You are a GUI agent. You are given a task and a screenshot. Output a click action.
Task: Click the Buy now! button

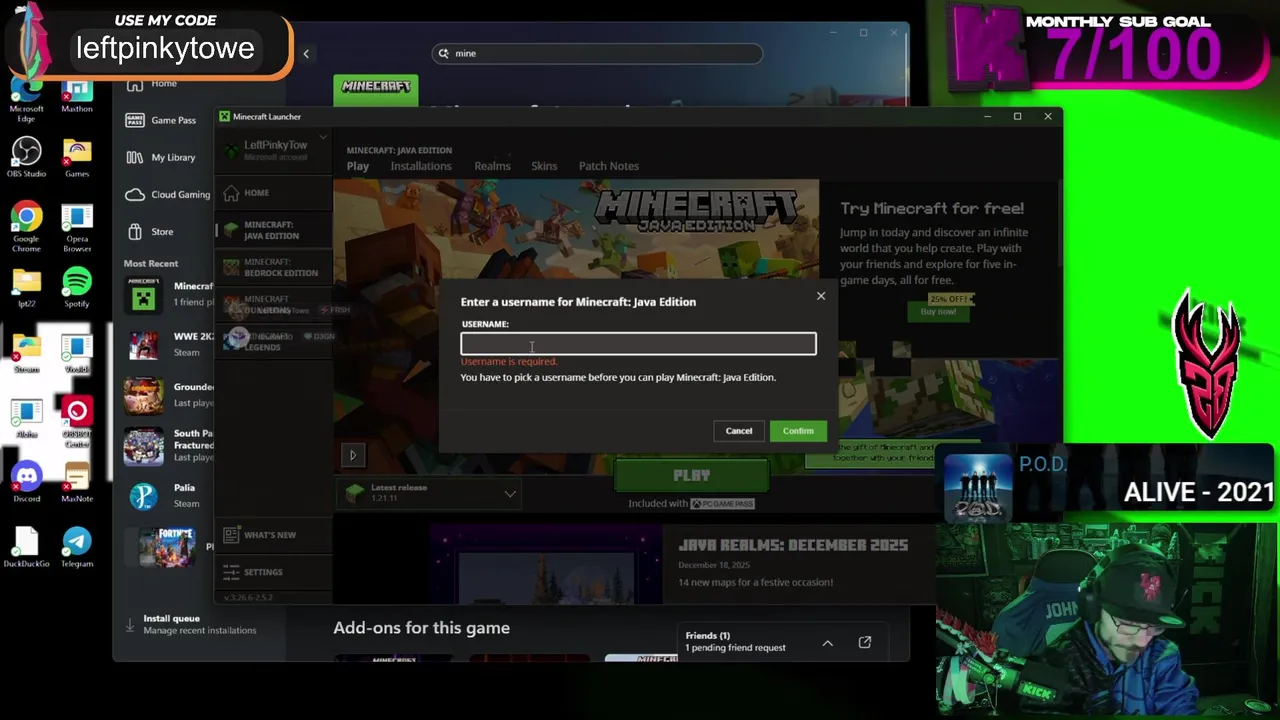click(938, 312)
